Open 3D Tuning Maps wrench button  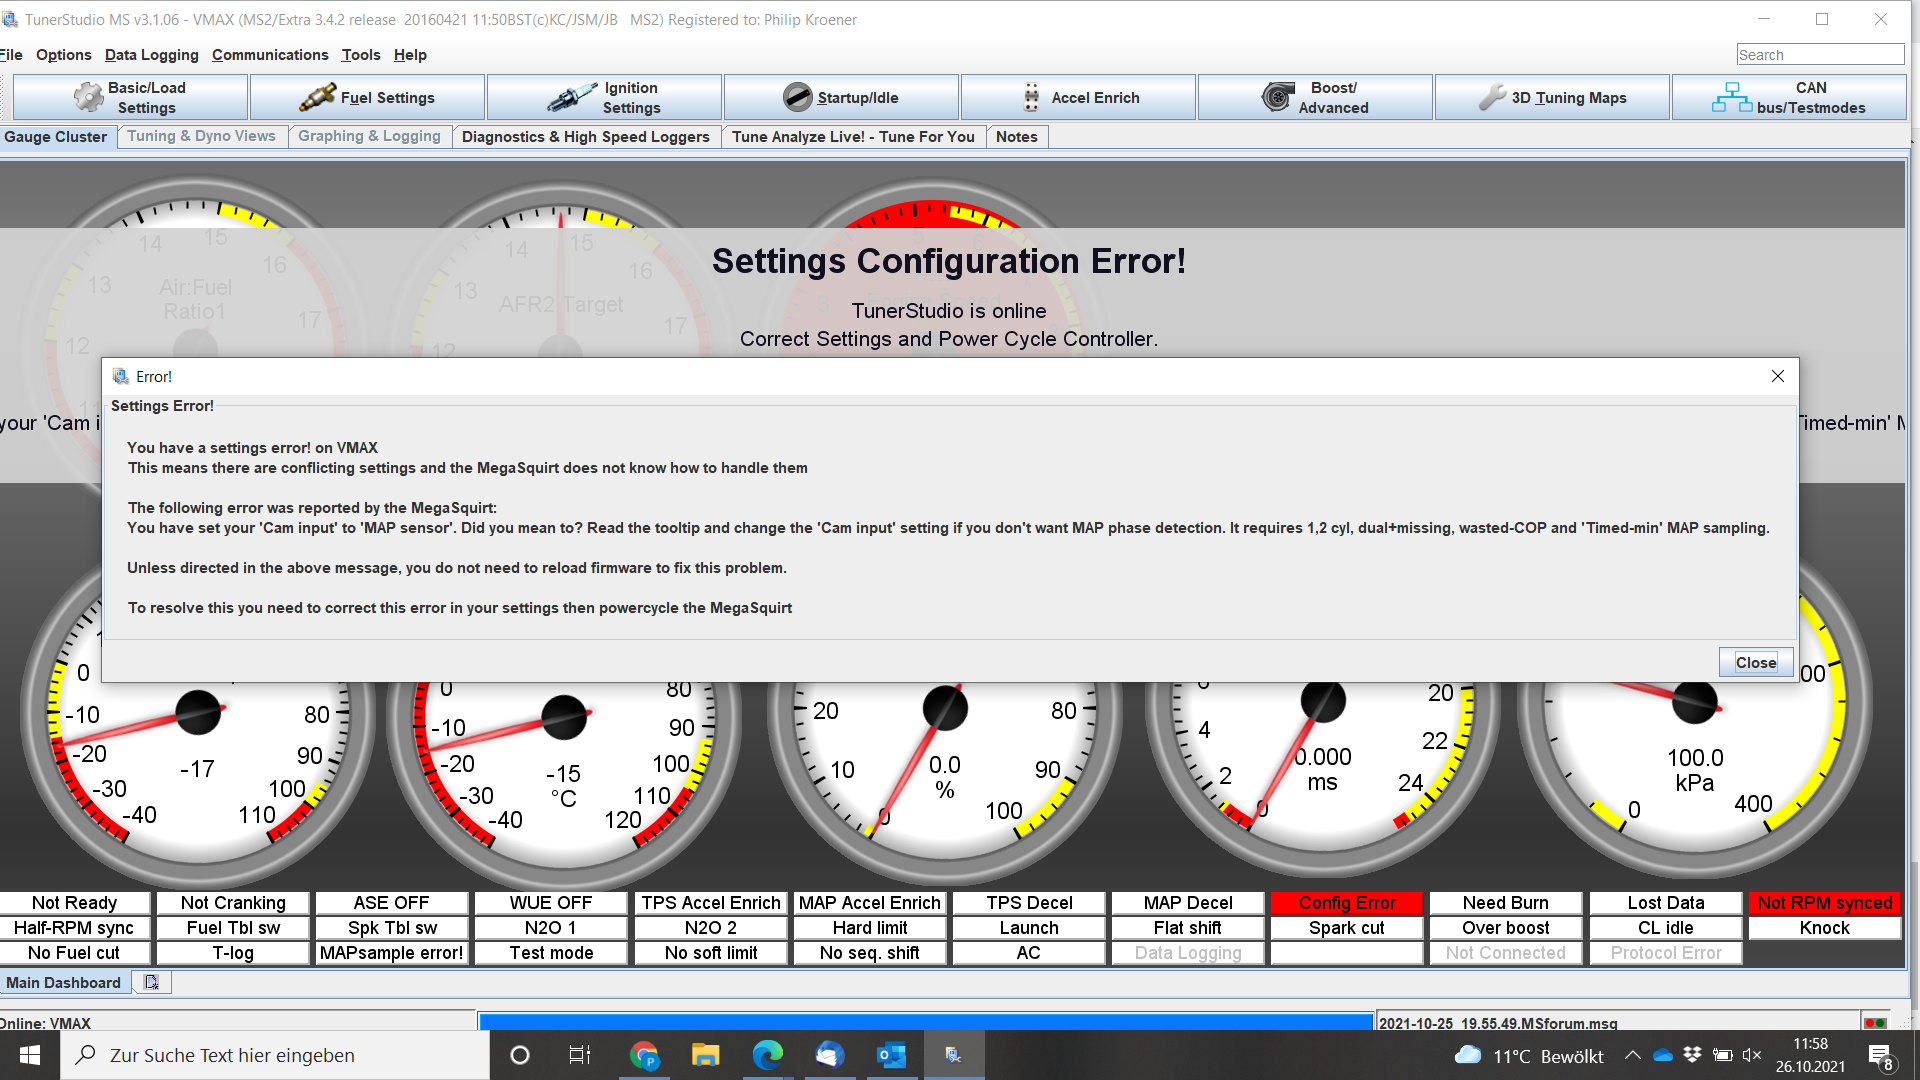tap(1552, 98)
